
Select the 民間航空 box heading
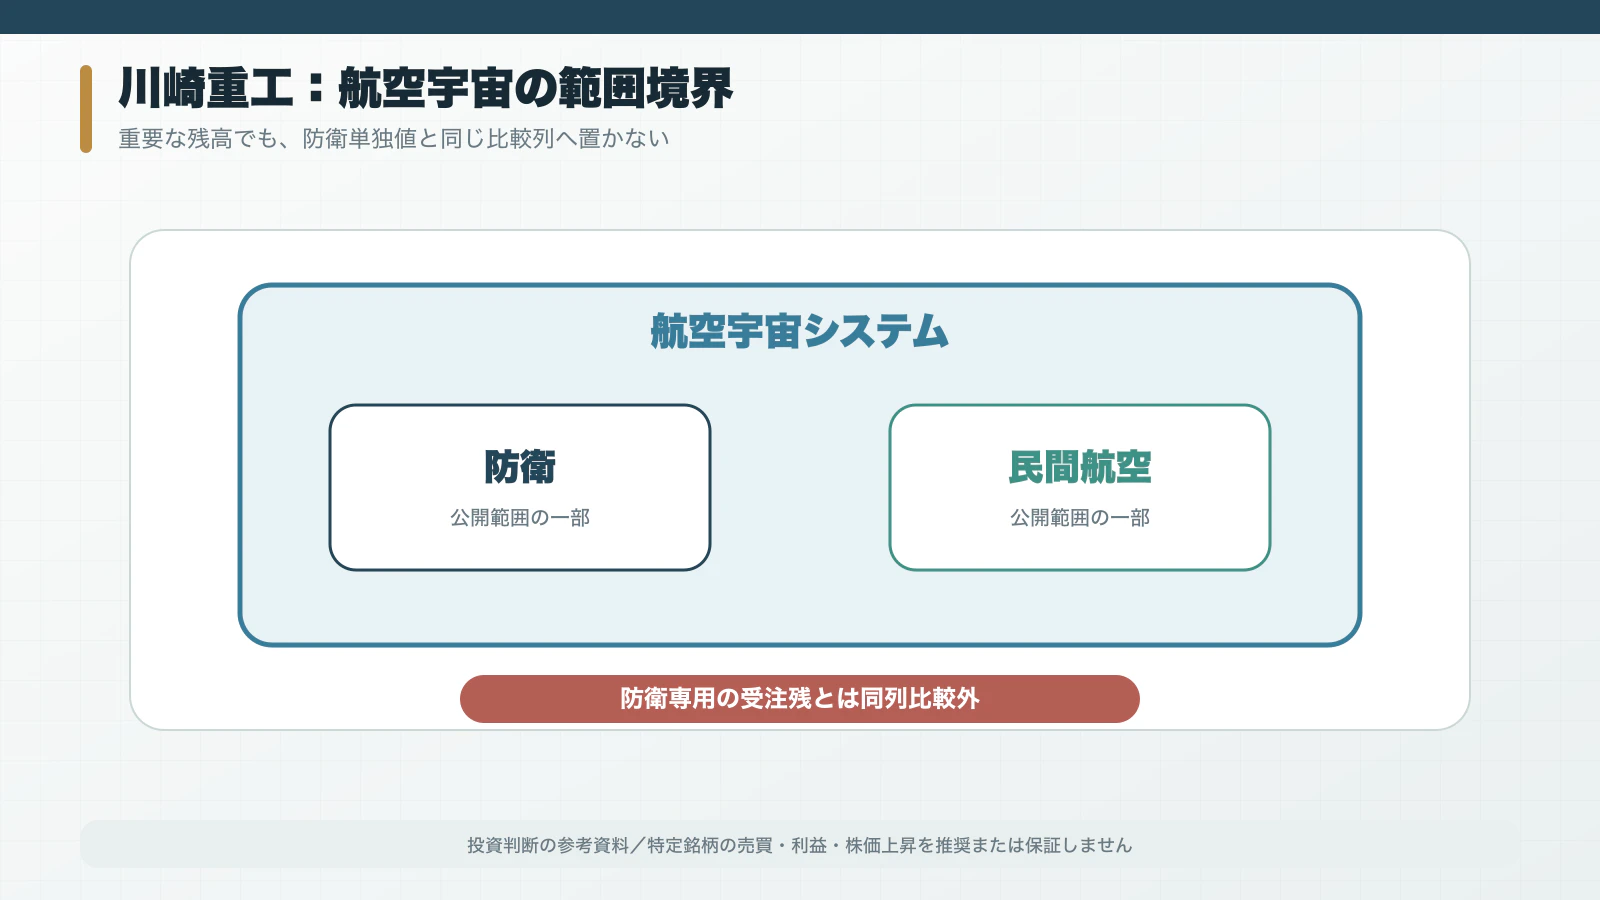(1080, 467)
